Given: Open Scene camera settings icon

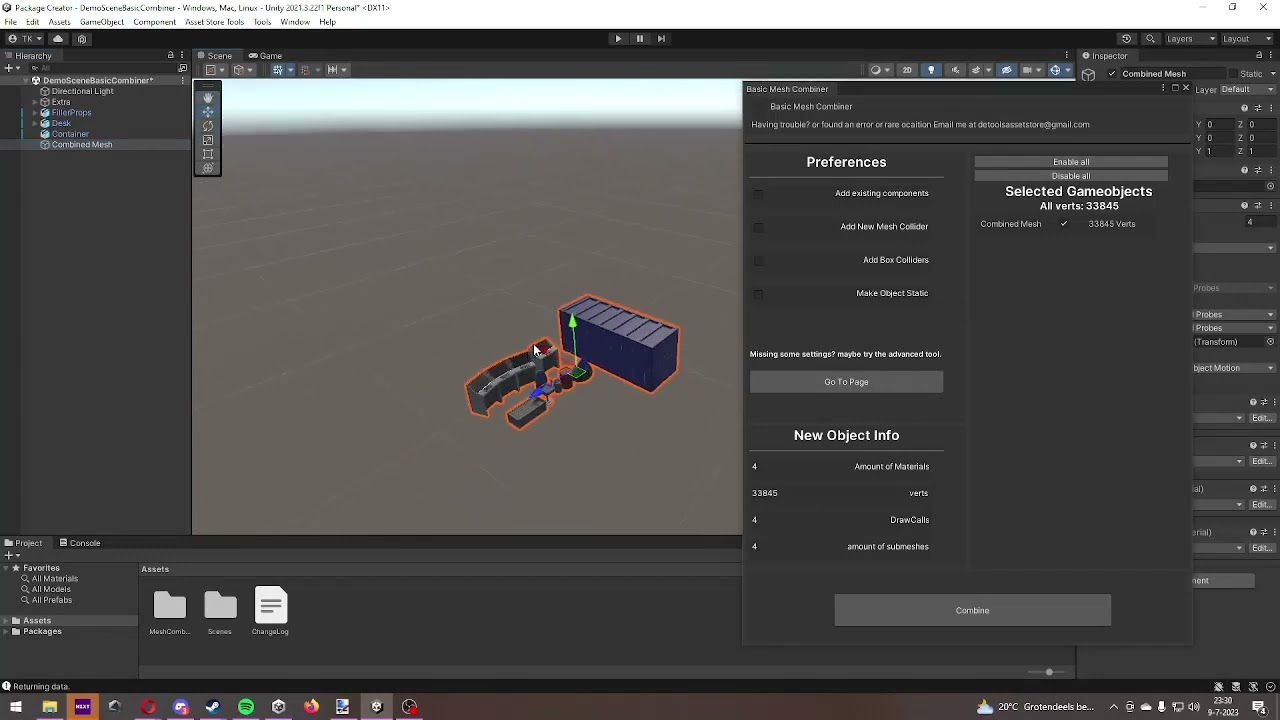Looking at the screenshot, I should coord(1029,70).
